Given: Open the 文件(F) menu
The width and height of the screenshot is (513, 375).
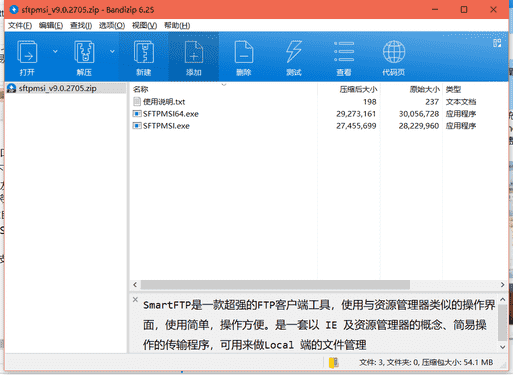Looking at the screenshot, I should coord(20,26).
